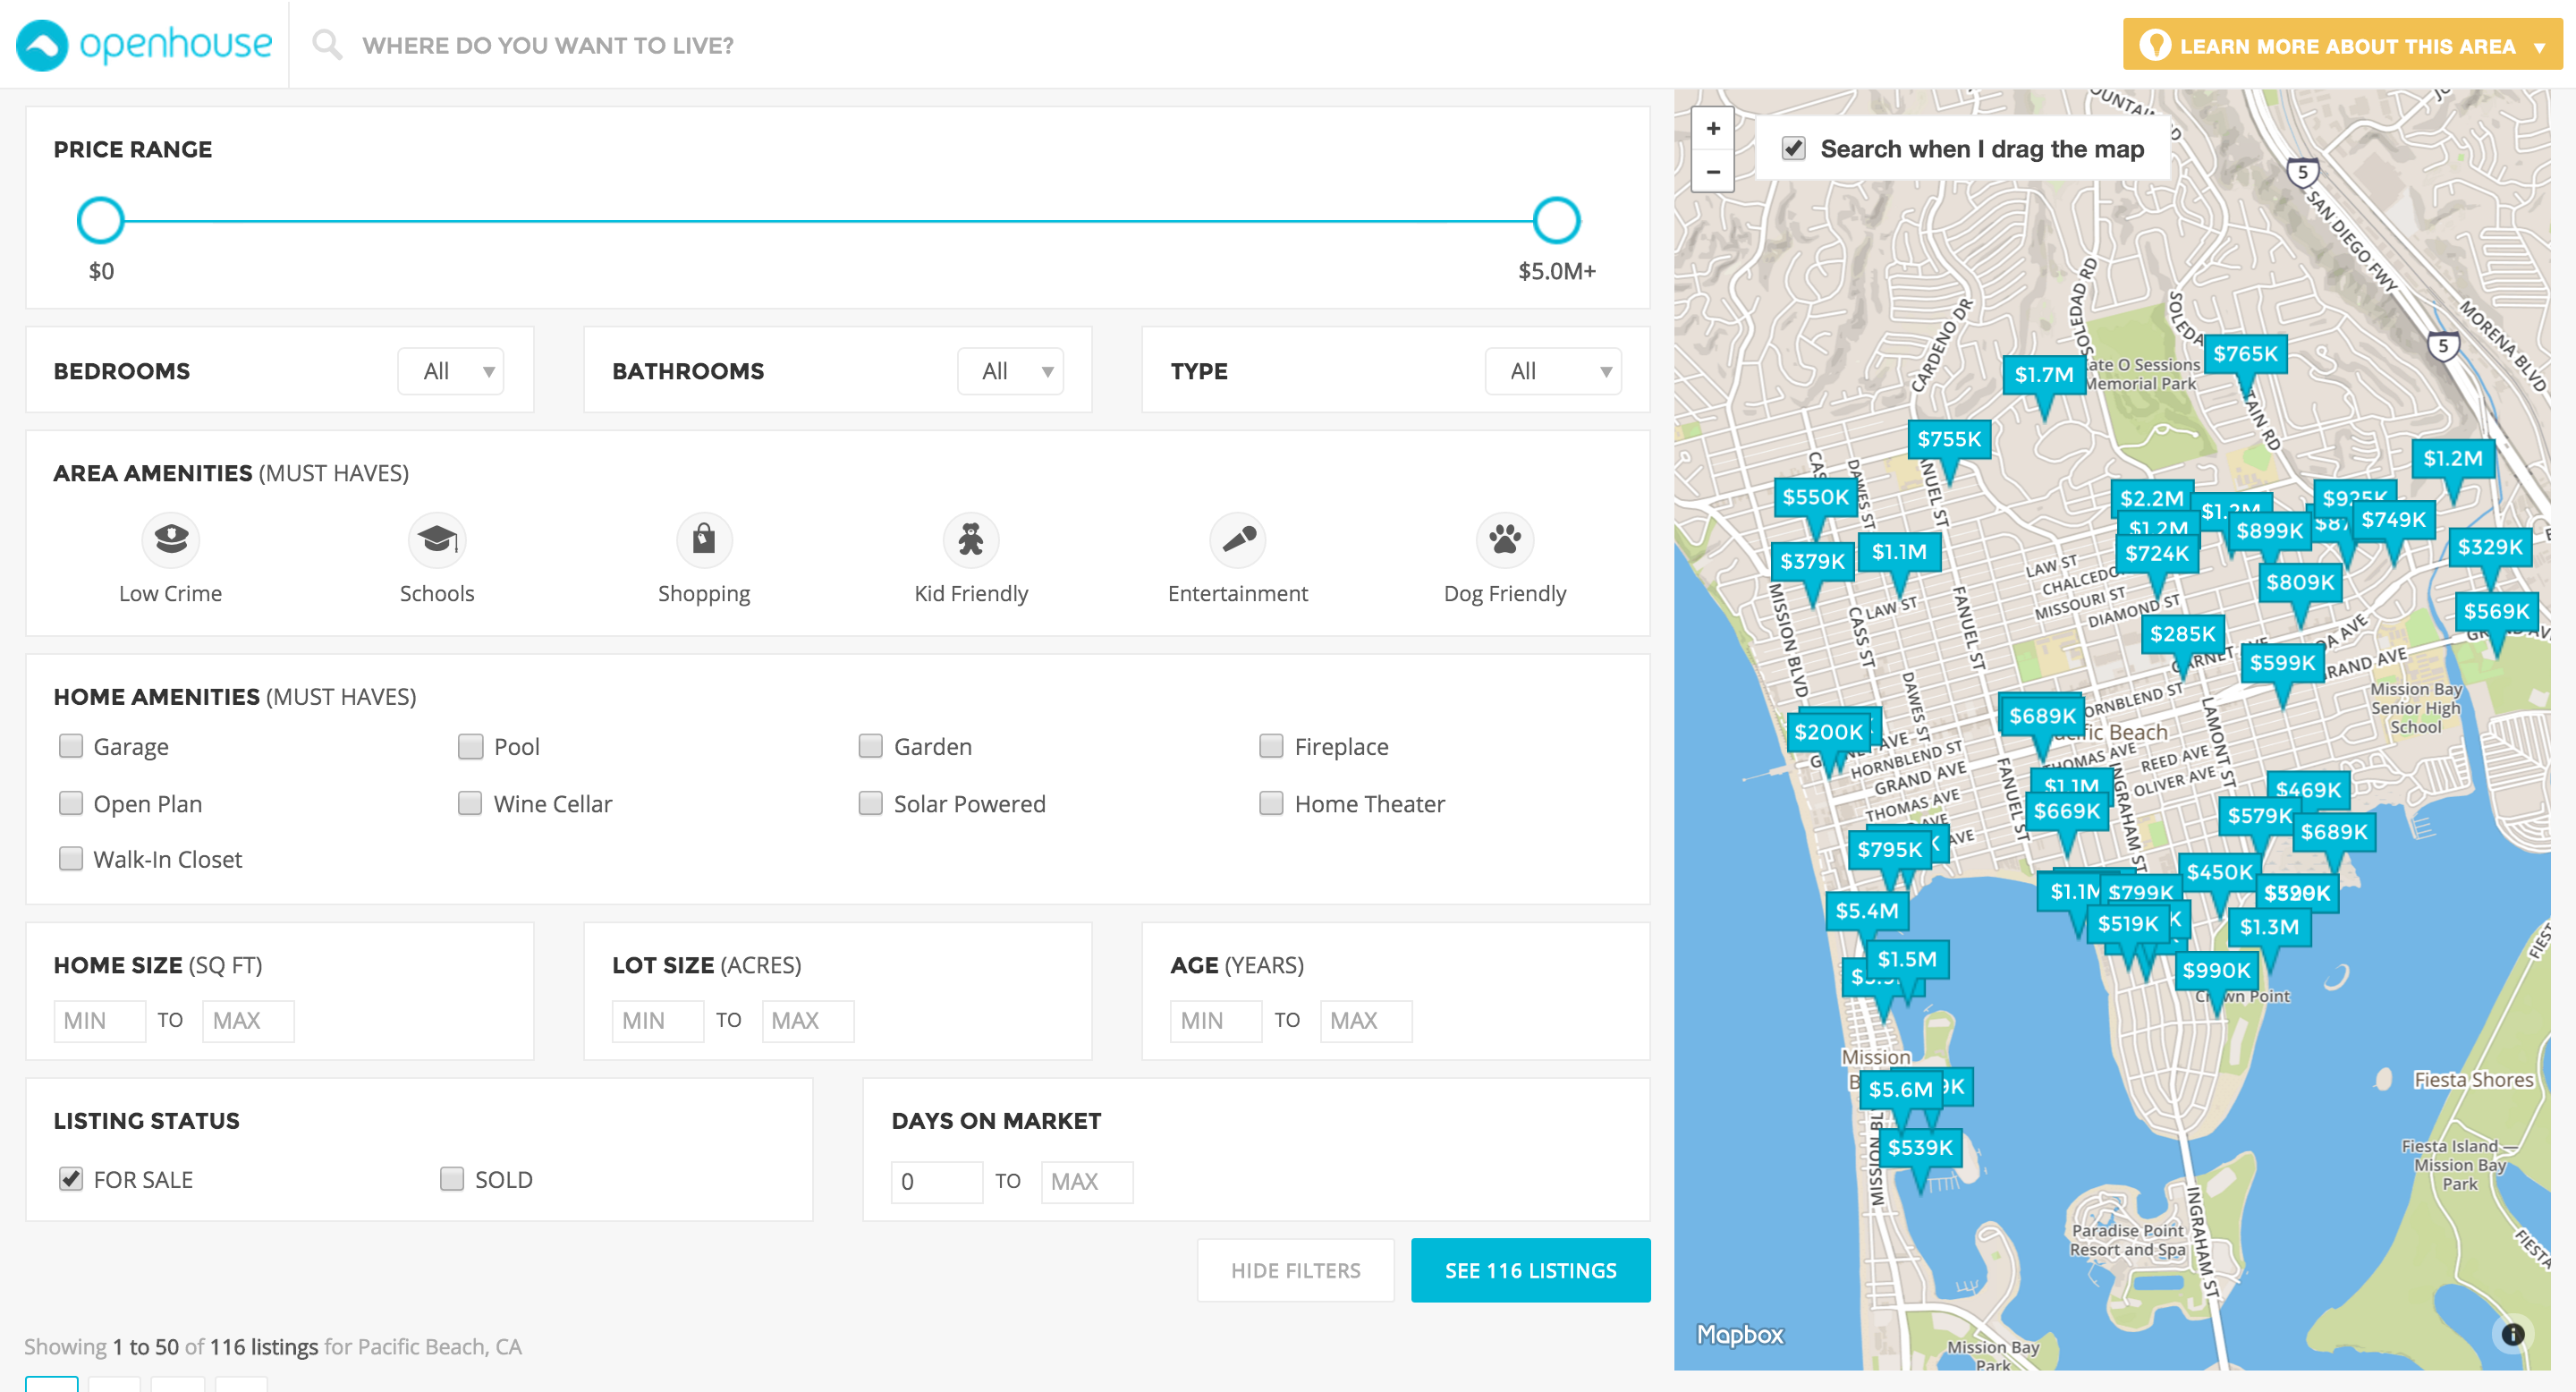
Task: Select the Entertainment microphone icon
Action: 1237,540
